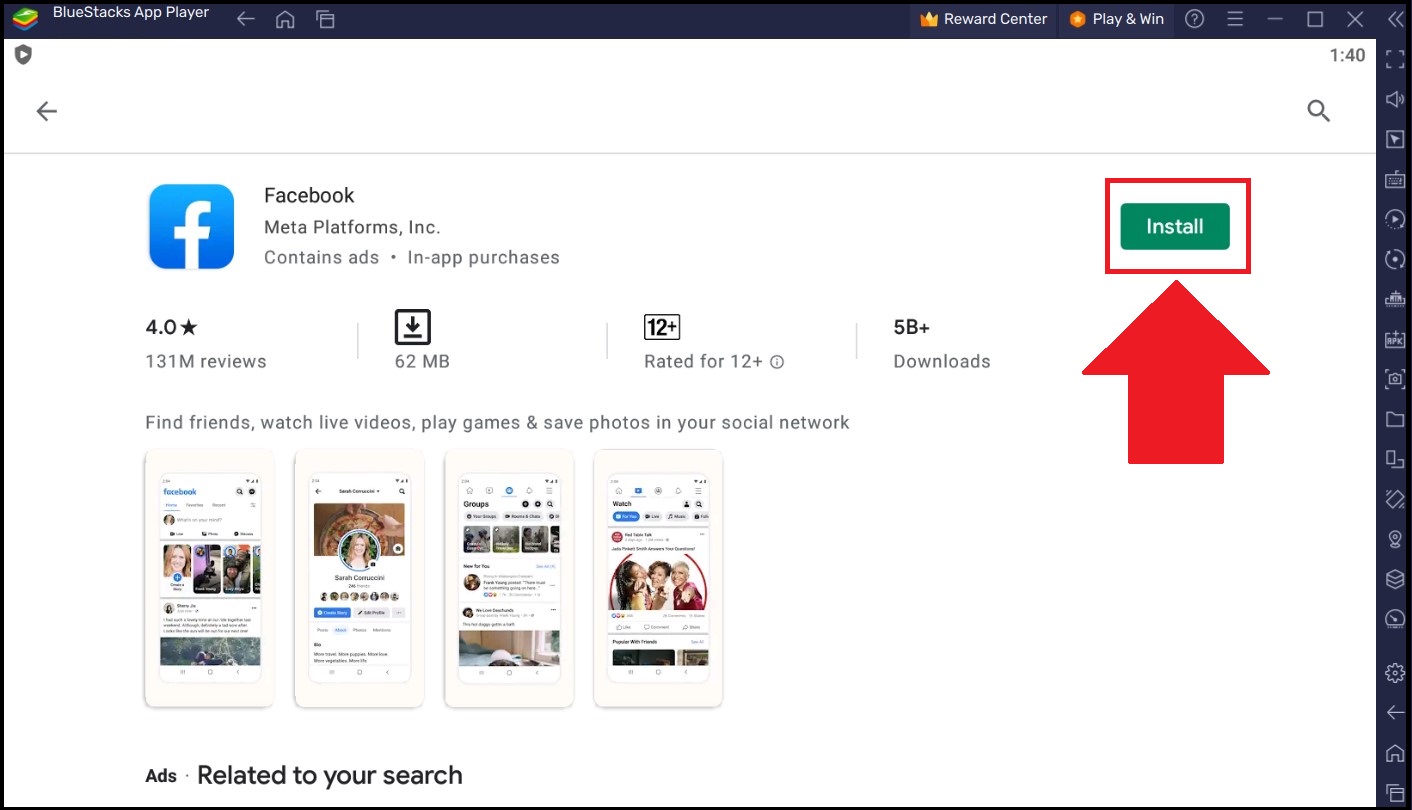Click the Related to your search heading
This screenshot has height=810, width=1412.
[x=330, y=775]
